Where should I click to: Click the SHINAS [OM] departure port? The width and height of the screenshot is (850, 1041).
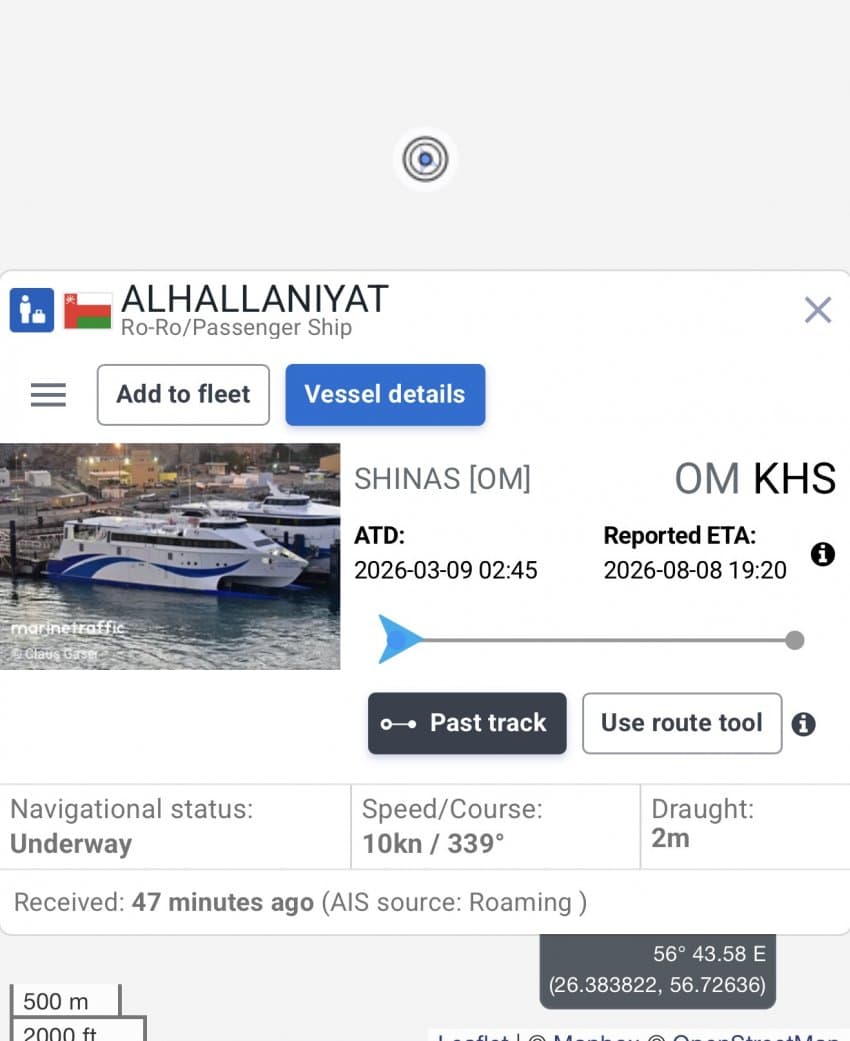tap(442, 479)
